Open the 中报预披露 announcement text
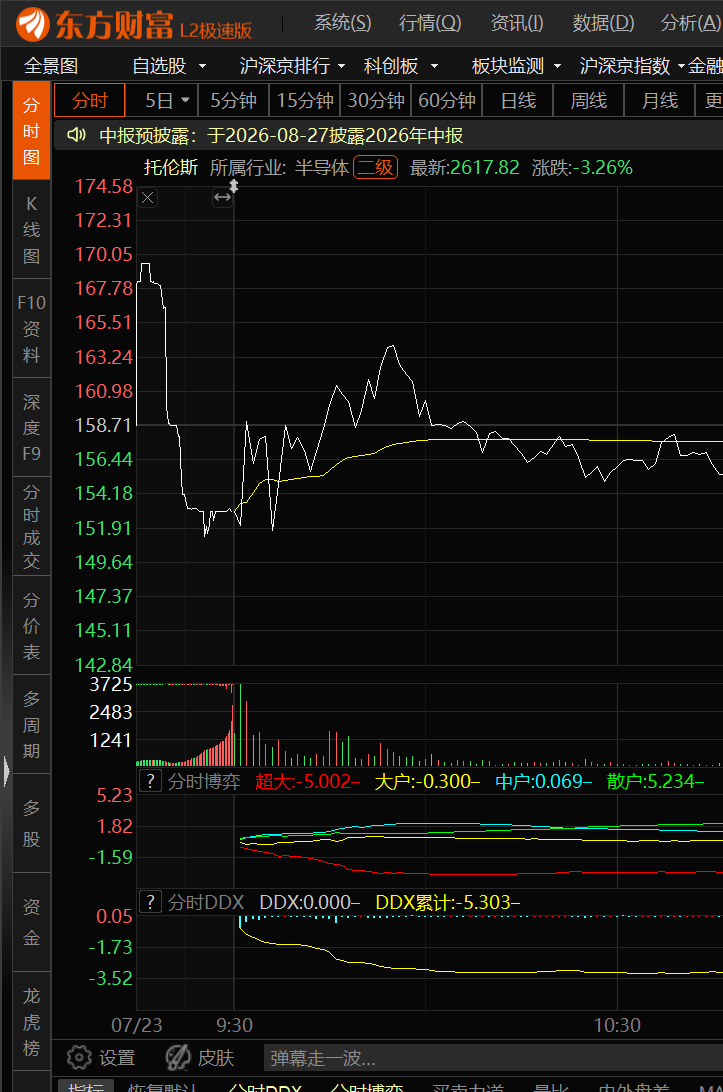The height and width of the screenshot is (1092, 723). coord(281,135)
